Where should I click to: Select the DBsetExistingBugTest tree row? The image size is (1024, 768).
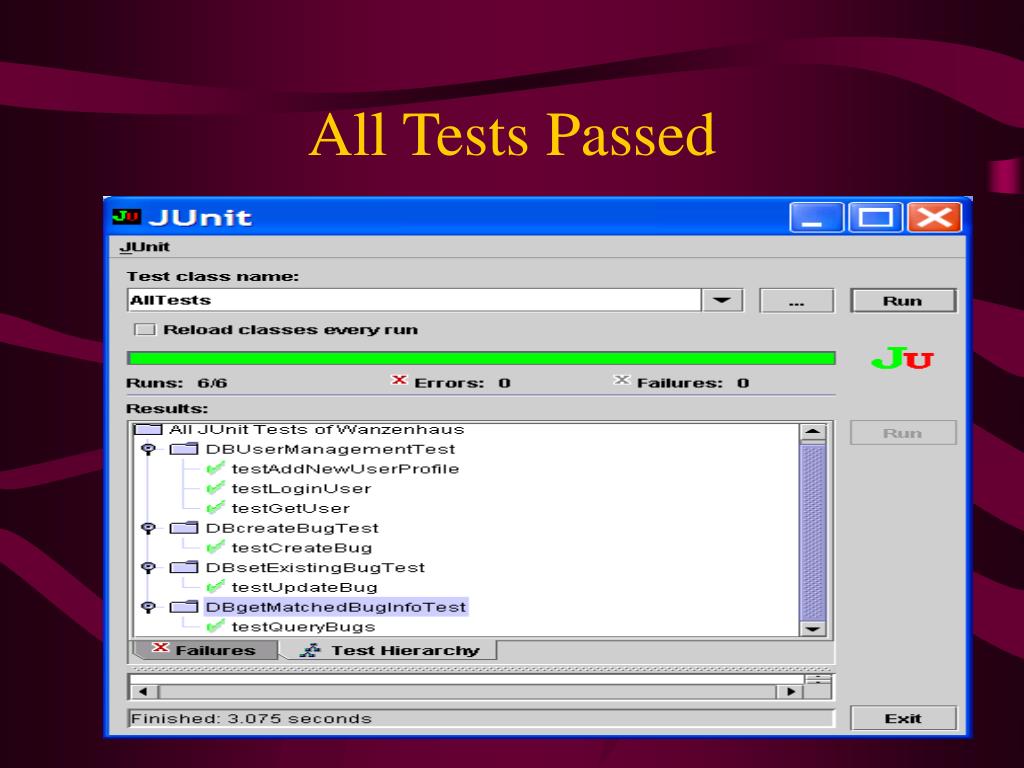point(315,567)
